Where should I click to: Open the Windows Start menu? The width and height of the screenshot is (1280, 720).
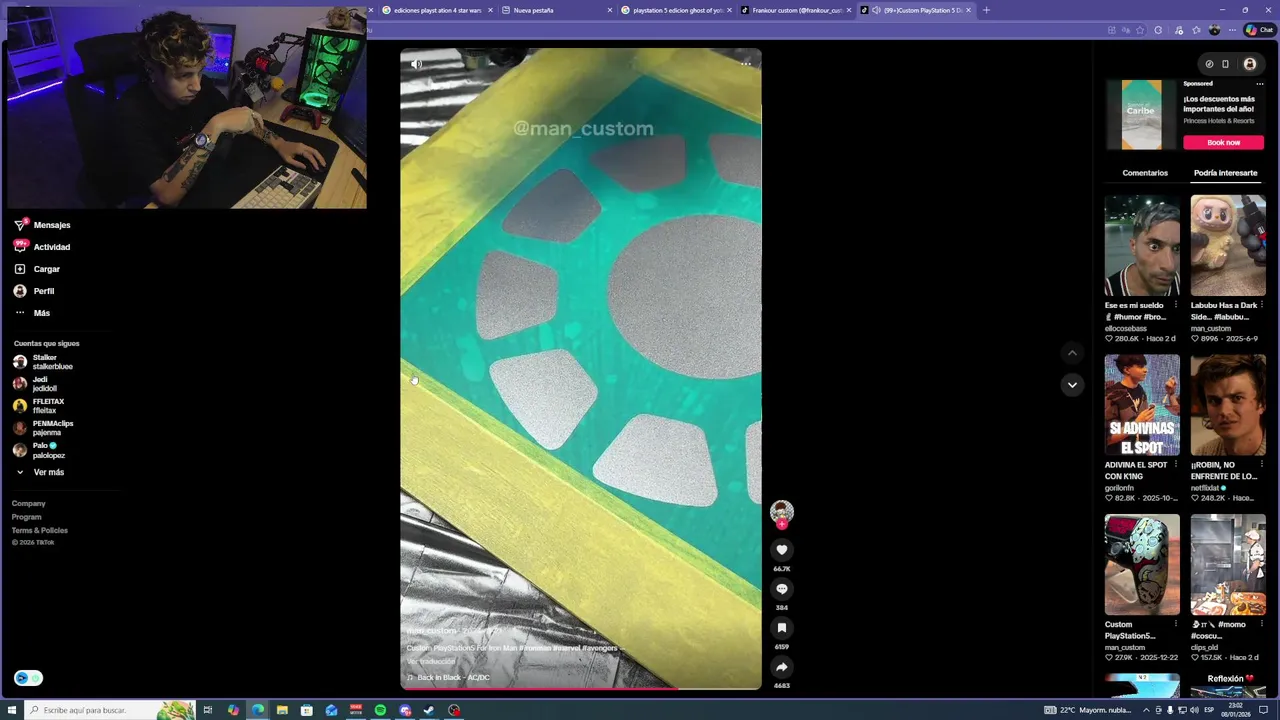point(12,710)
